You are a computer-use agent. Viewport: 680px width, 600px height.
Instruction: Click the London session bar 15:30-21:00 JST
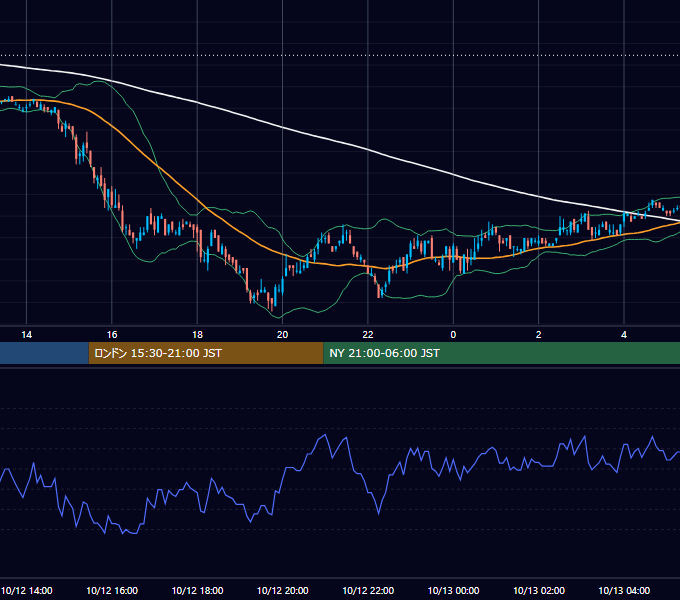tap(206, 353)
